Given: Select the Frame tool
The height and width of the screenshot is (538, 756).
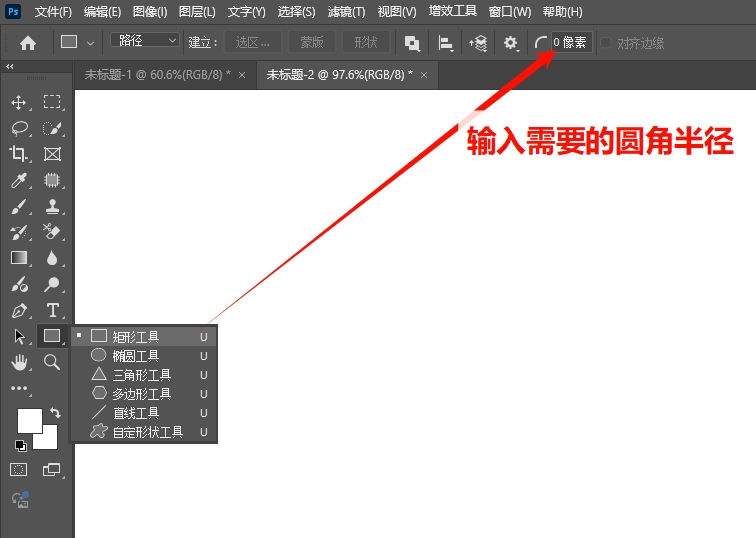Looking at the screenshot, I should tap(52, 154).
